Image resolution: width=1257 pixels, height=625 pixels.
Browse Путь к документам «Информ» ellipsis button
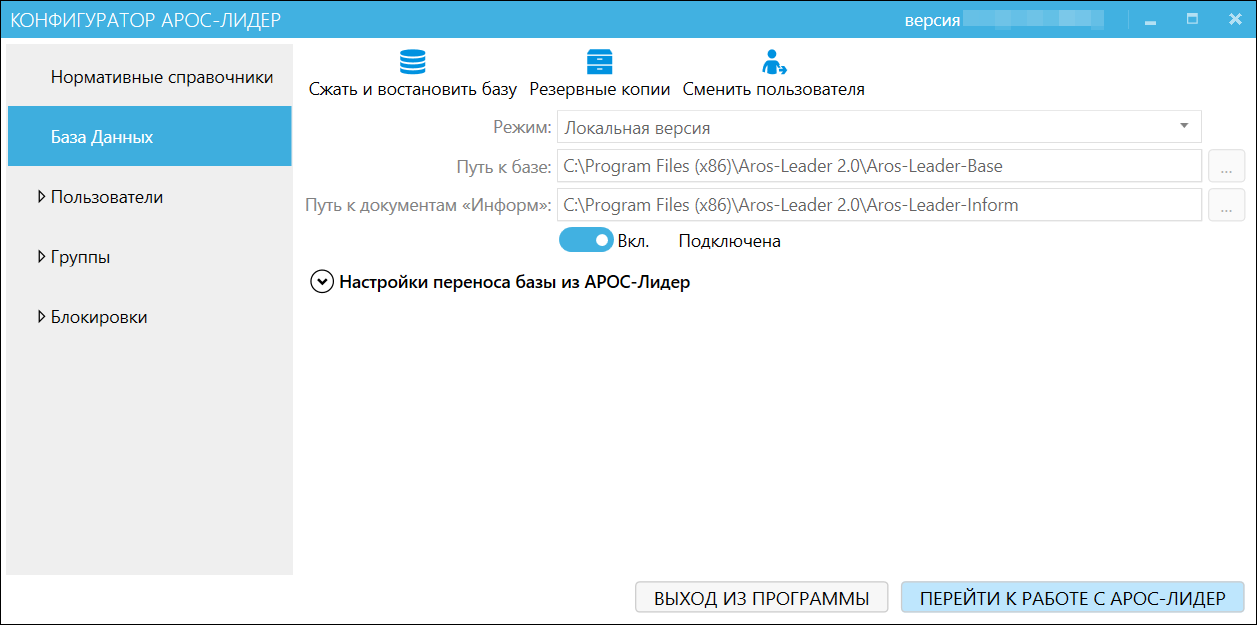point(1226,206)
